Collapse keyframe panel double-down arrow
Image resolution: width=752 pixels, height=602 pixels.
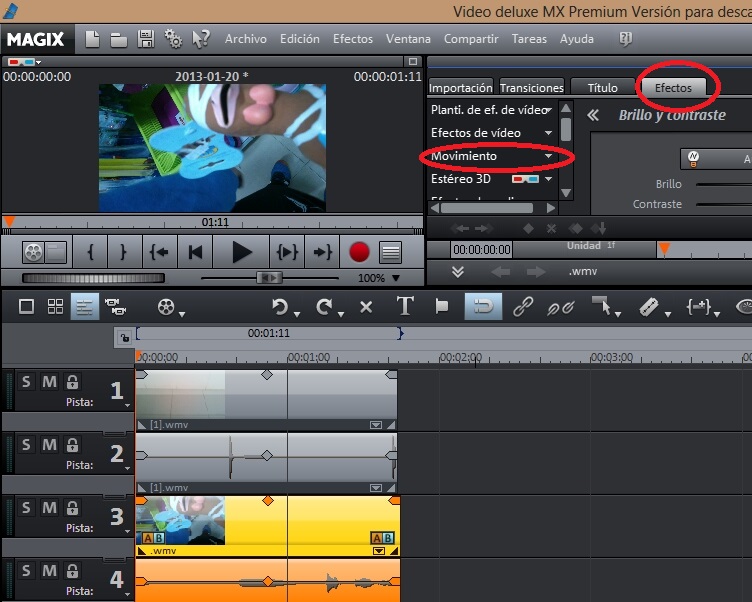(x=458, y=272)
